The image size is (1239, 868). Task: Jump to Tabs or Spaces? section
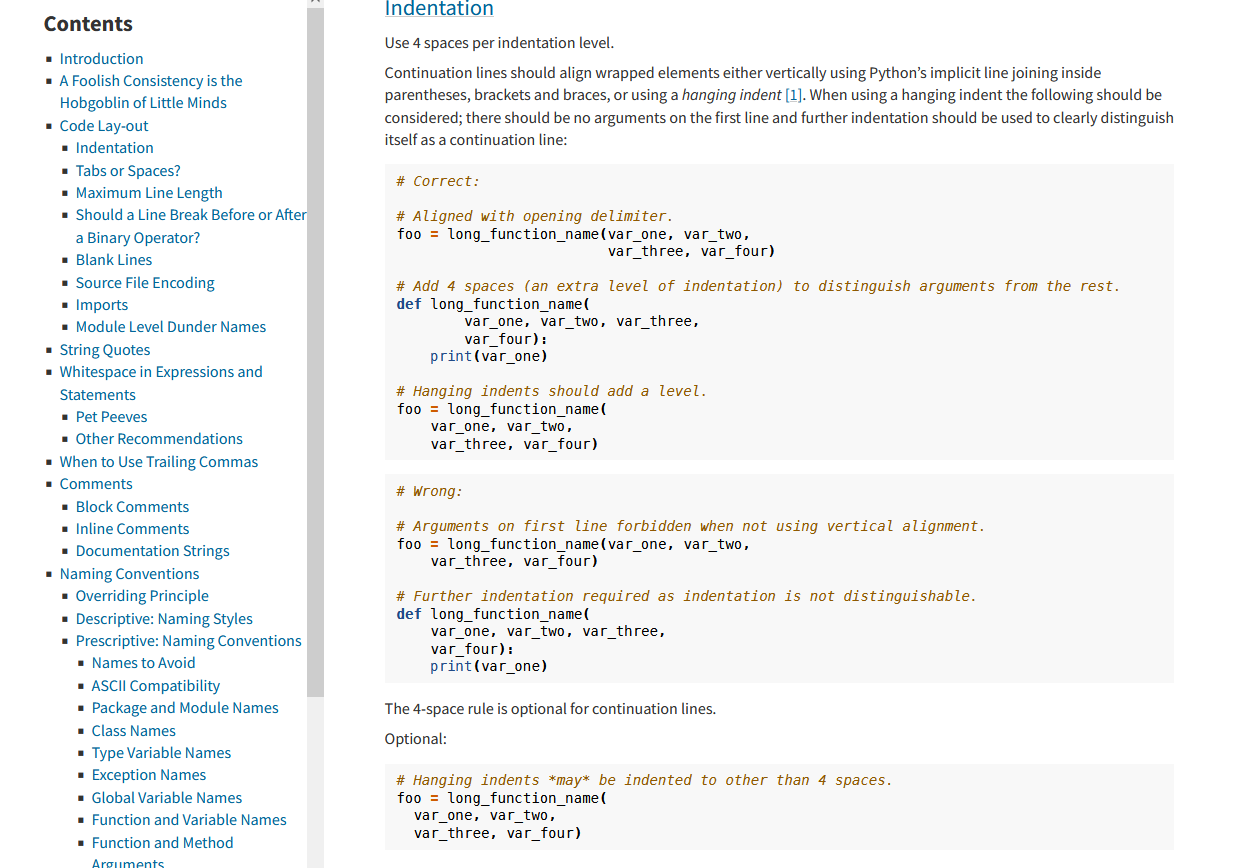(128, 171)
